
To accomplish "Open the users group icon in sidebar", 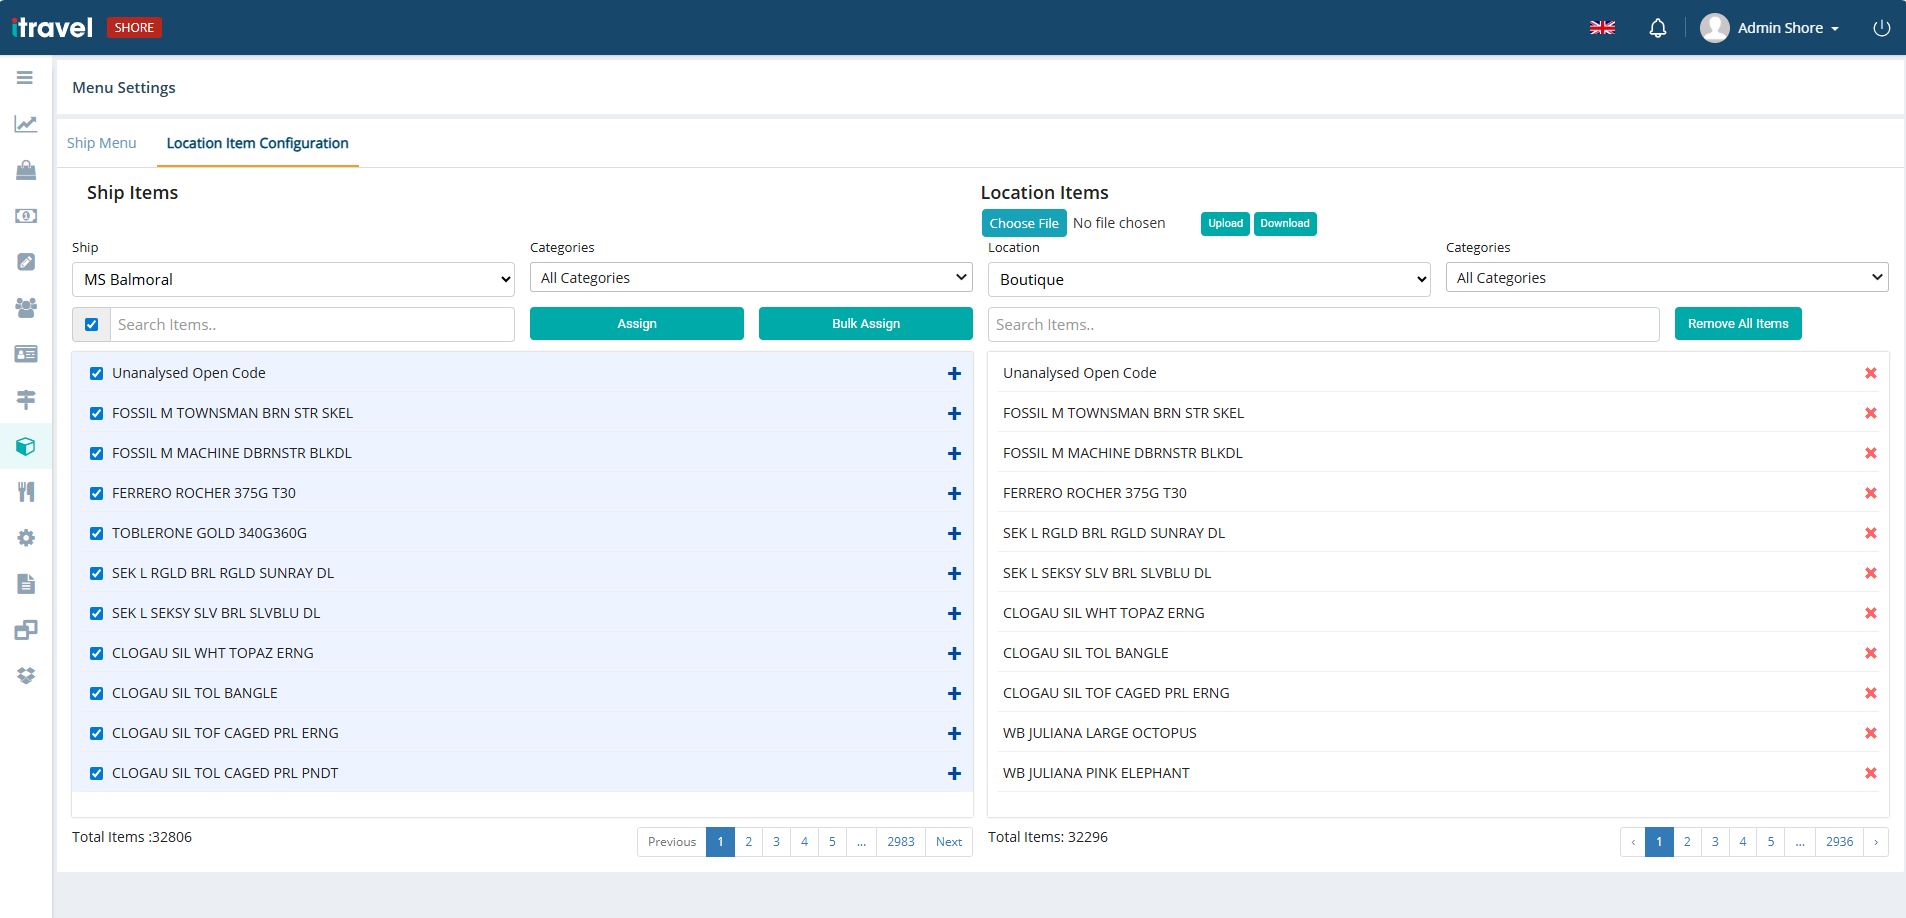I will tap(25, 308).
